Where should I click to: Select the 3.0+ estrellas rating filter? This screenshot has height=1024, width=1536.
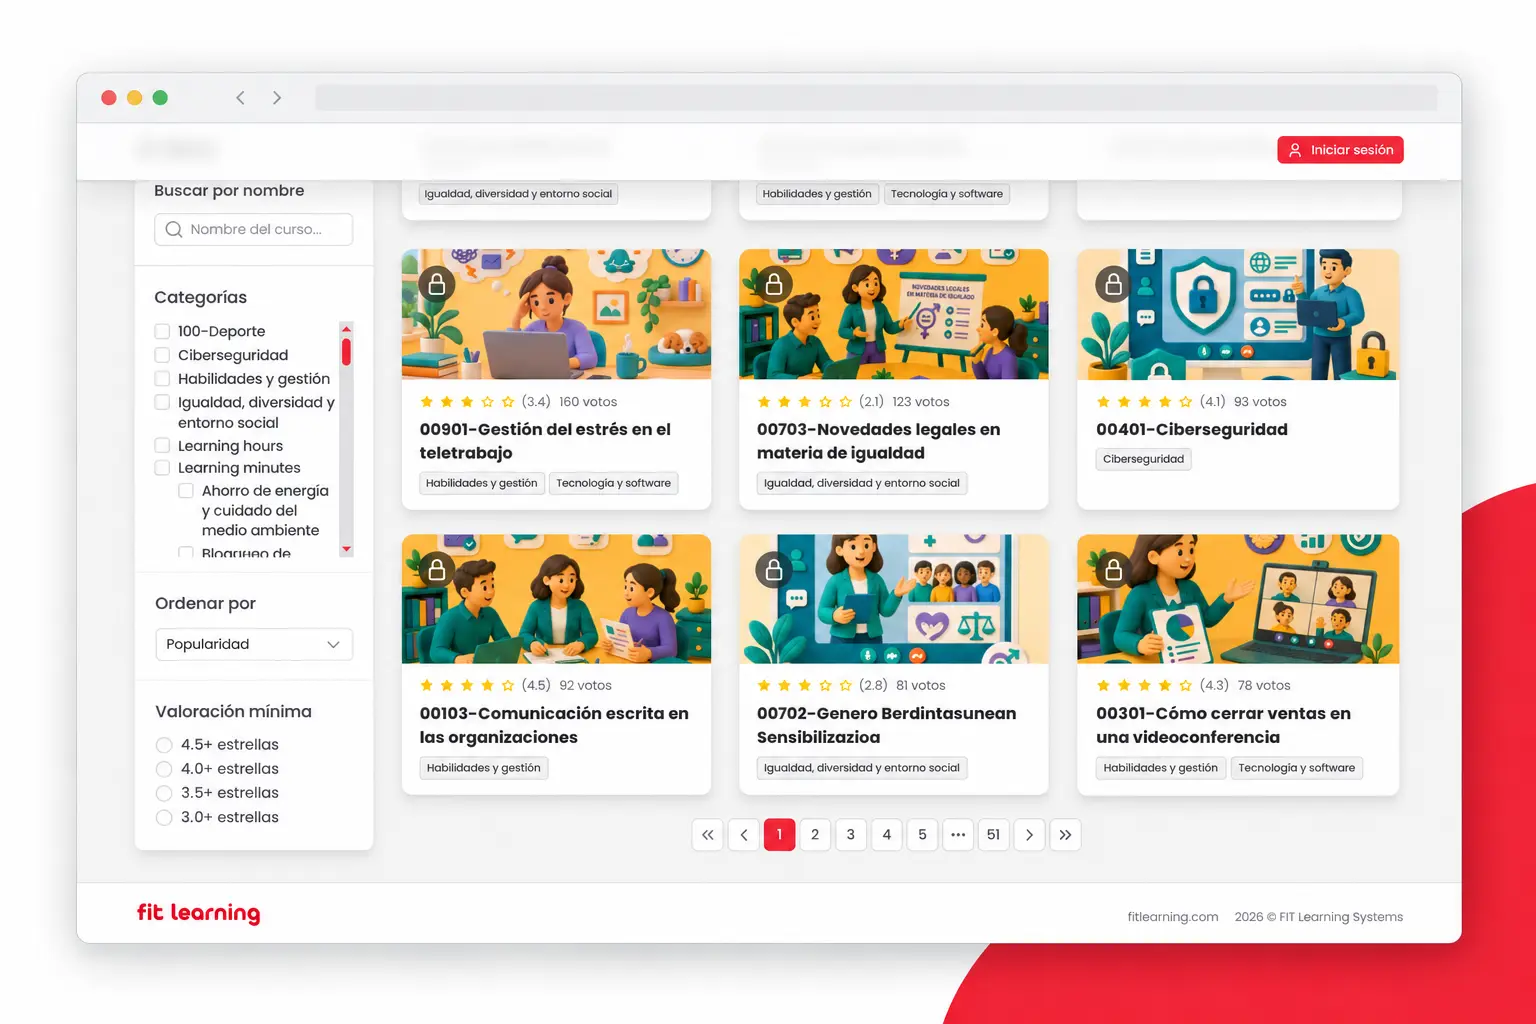tap(164, 818)
